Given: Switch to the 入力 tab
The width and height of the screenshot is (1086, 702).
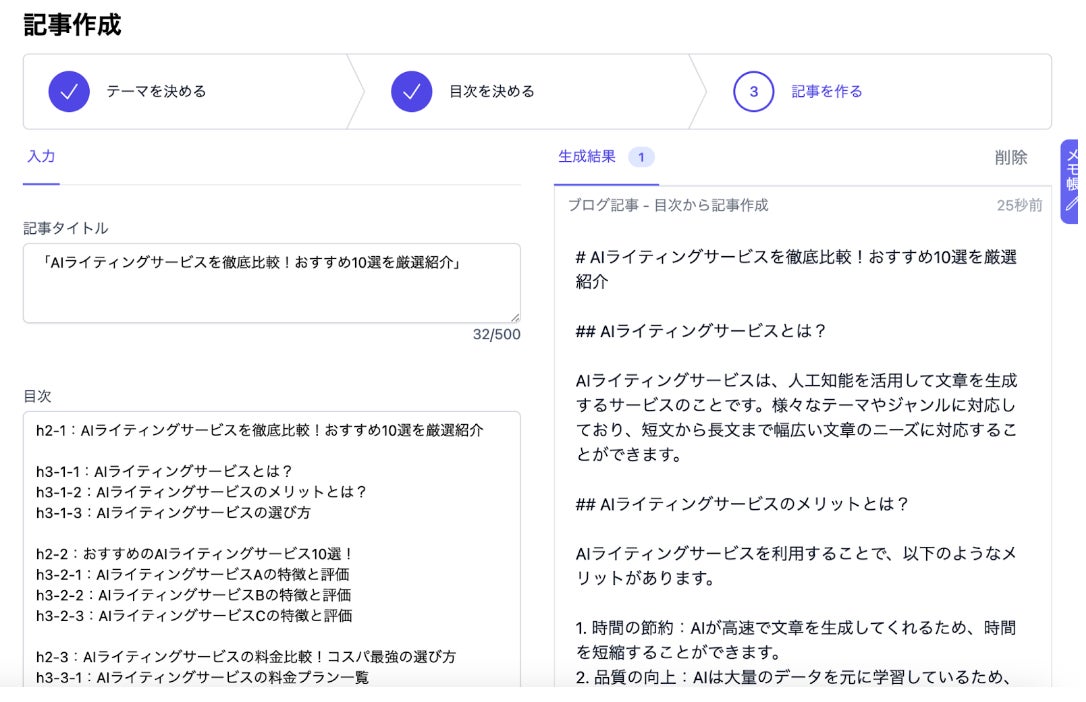Looking at the screenshot, I should click(41, 156).
